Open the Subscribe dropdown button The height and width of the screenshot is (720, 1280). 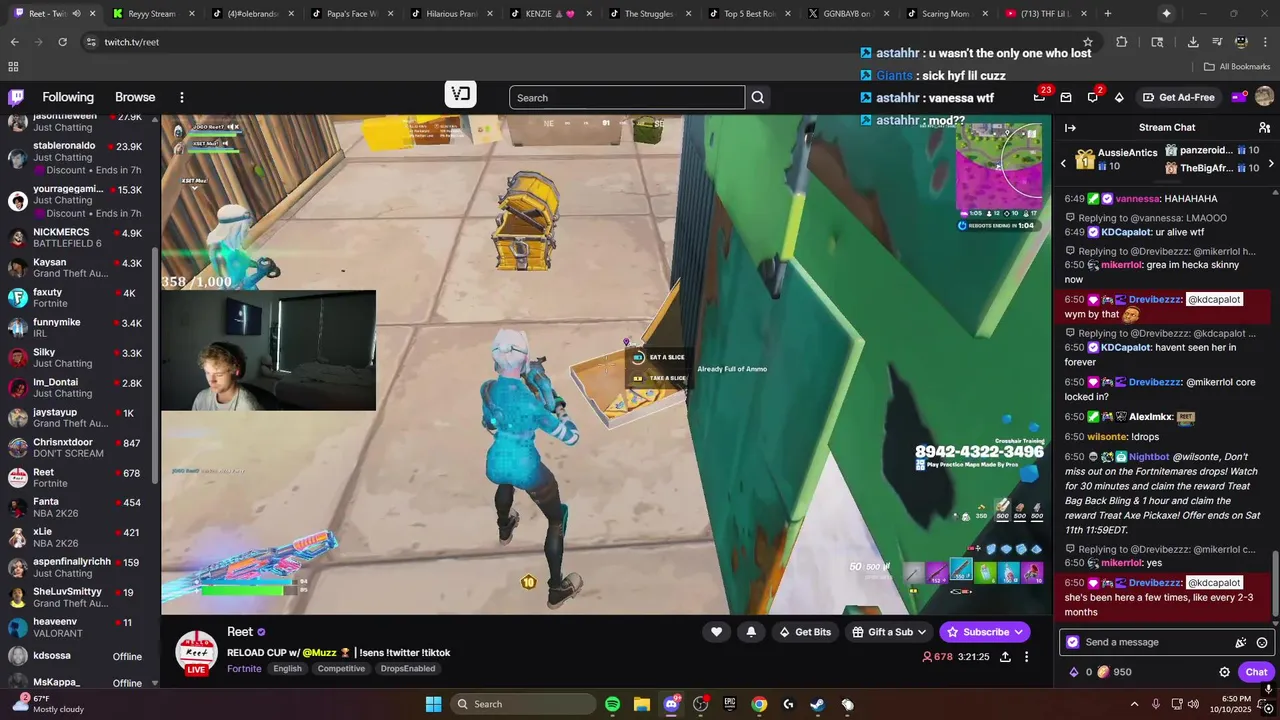[x=985, y=632]
